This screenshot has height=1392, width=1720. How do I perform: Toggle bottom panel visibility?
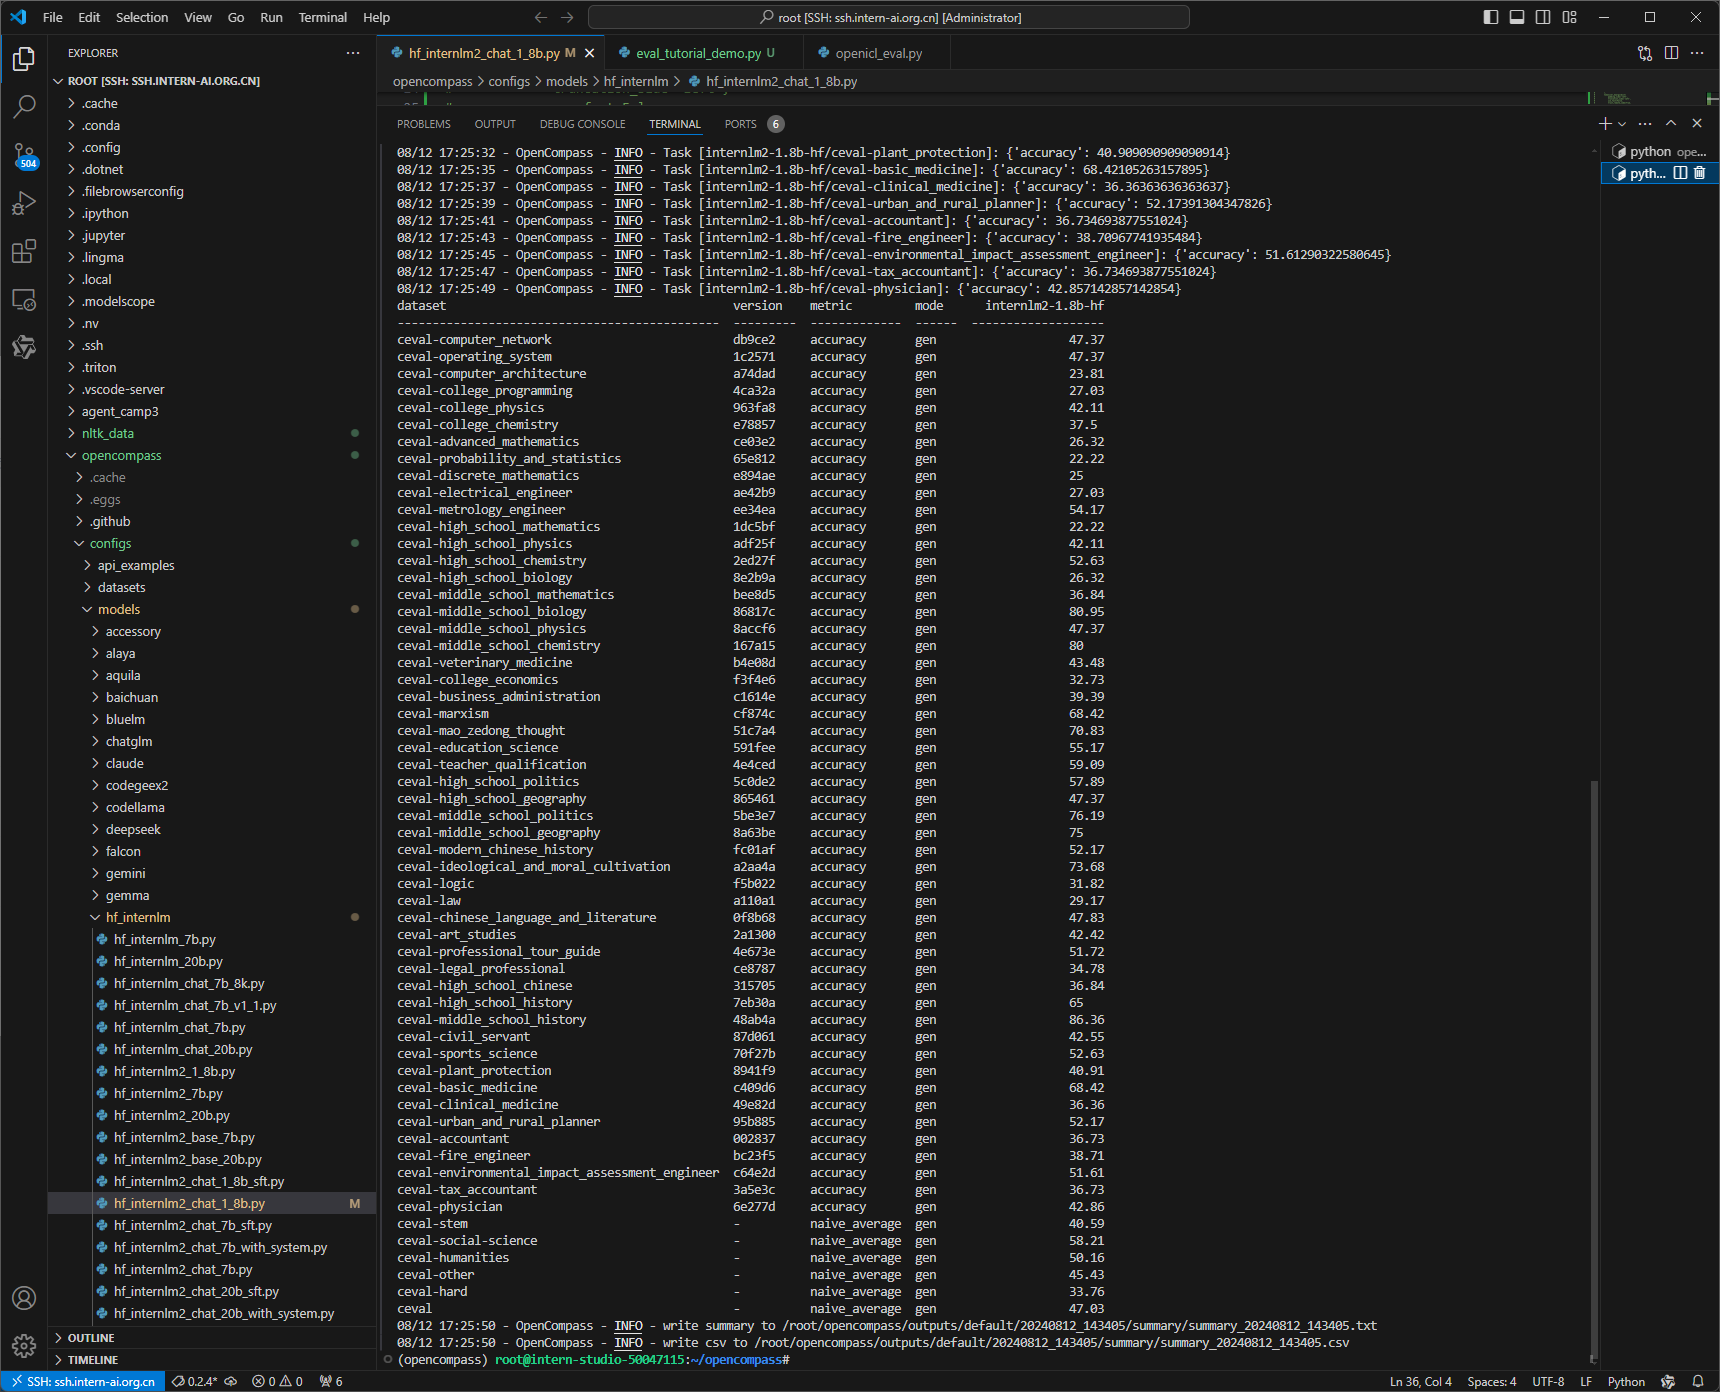[1517, 17]
